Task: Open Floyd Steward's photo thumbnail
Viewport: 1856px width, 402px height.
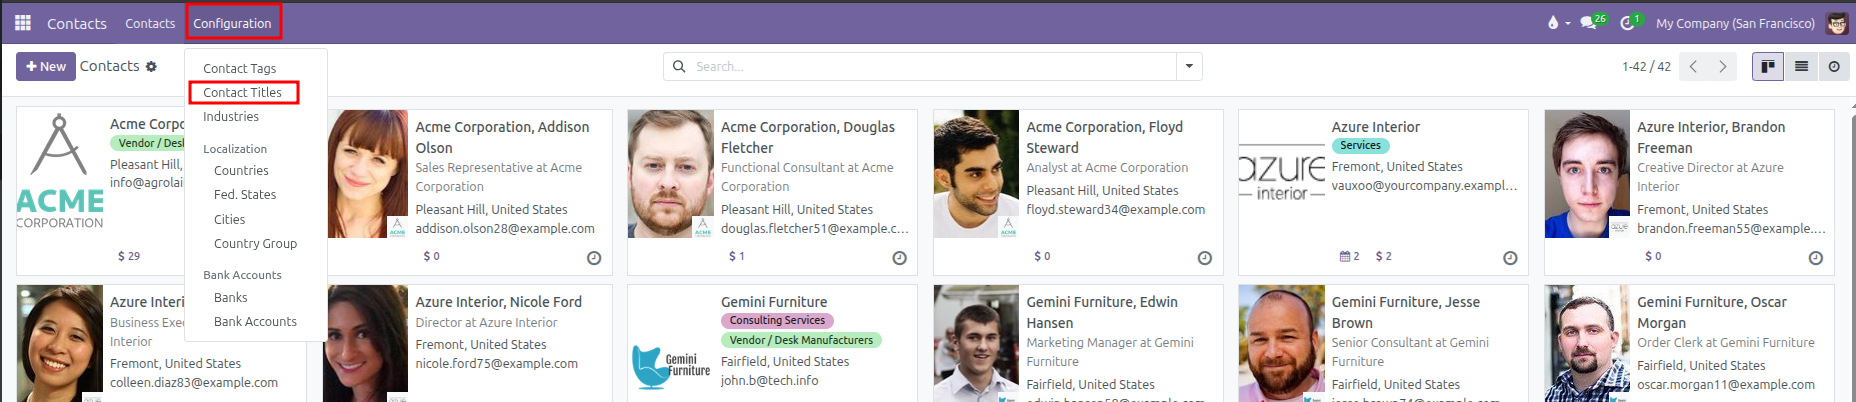Action: coord(976,173)
